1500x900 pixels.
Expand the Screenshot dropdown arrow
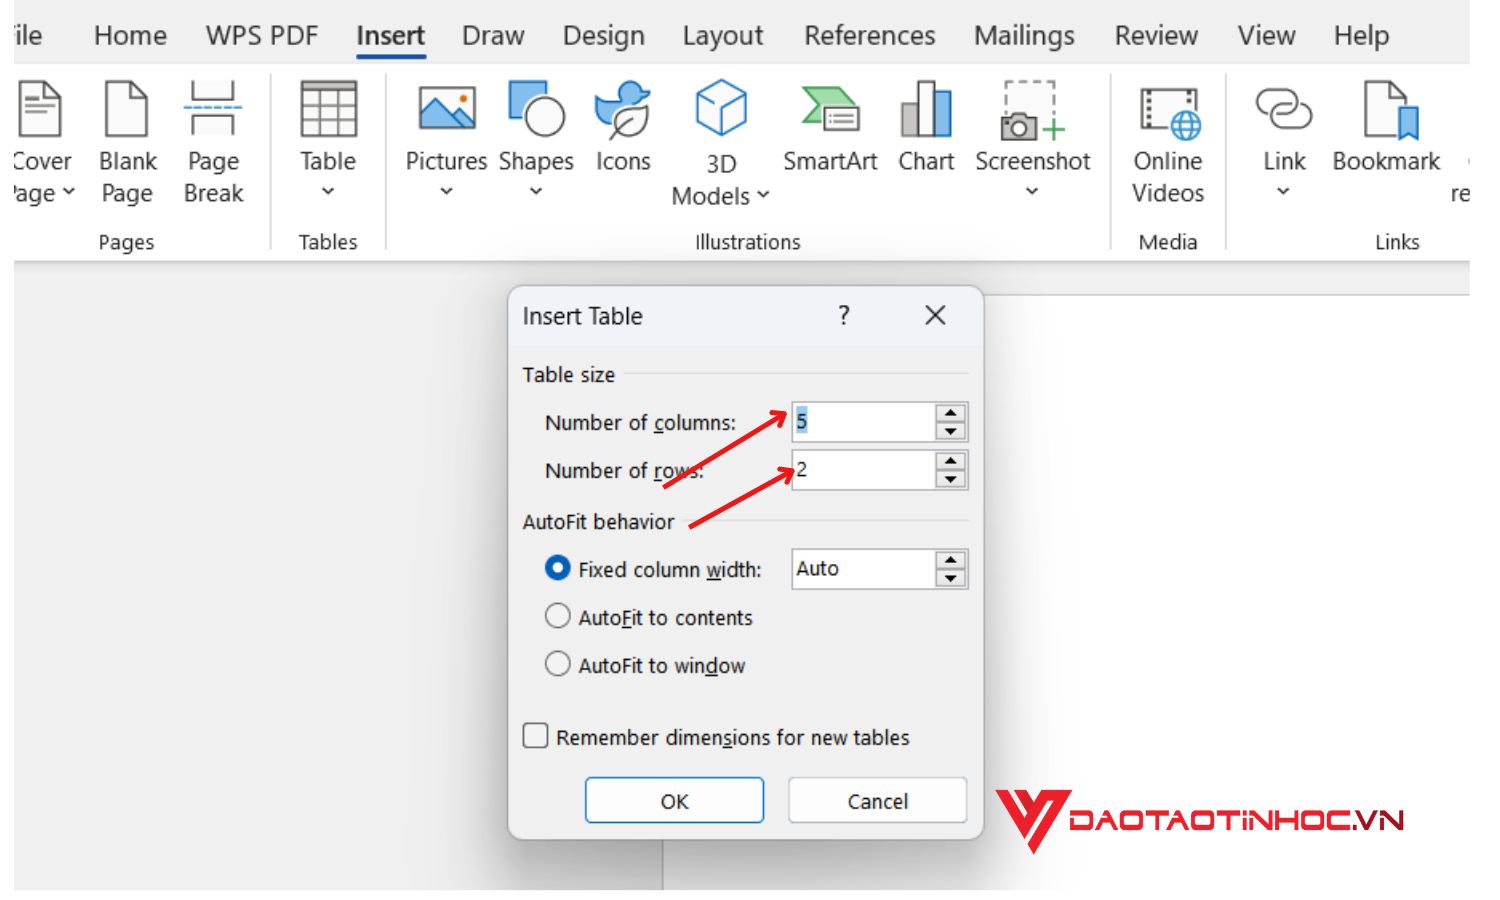1032,192
